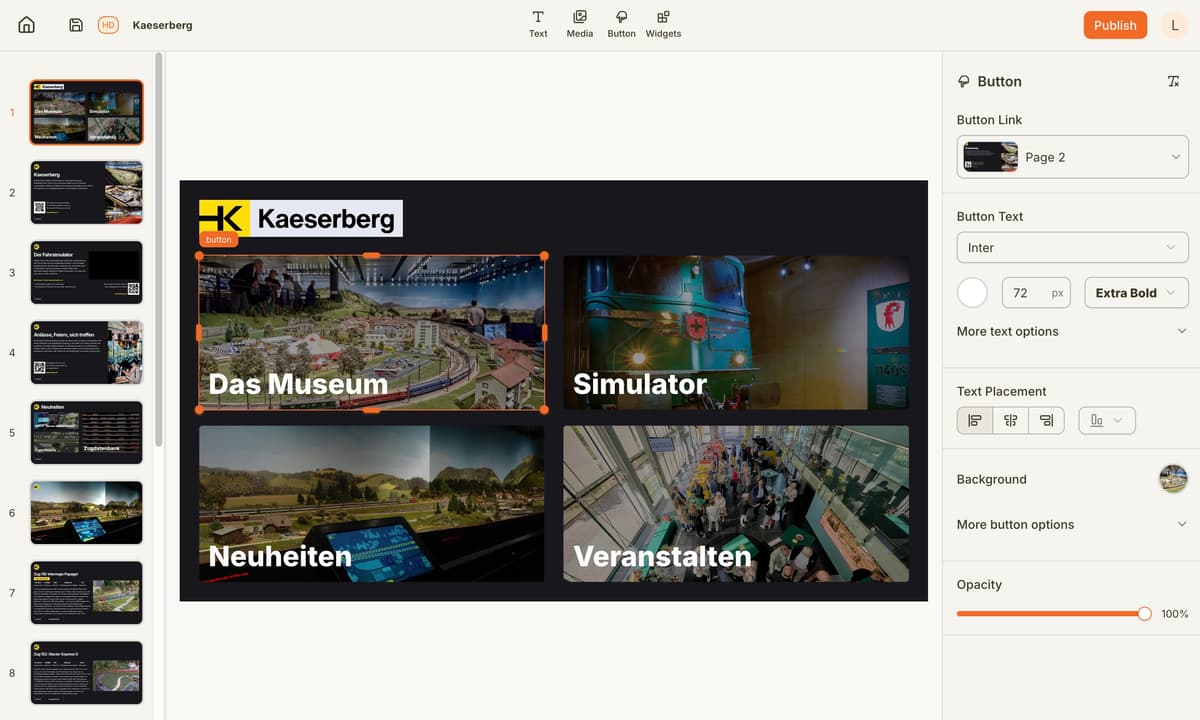Enable center text placement
This screenshot has height=720, width=1200.
(1010, 420)
